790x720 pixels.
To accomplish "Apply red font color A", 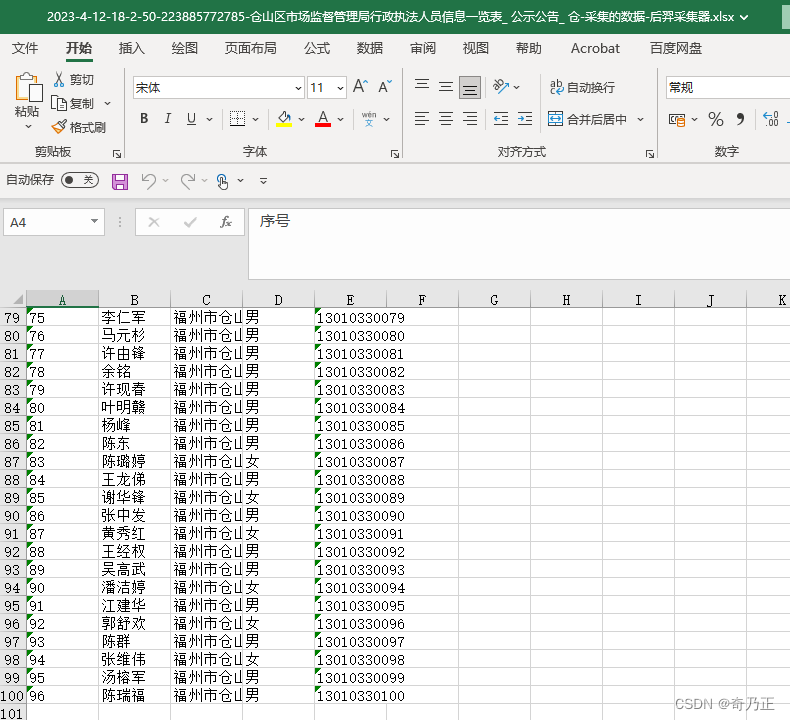I will 323,119.
